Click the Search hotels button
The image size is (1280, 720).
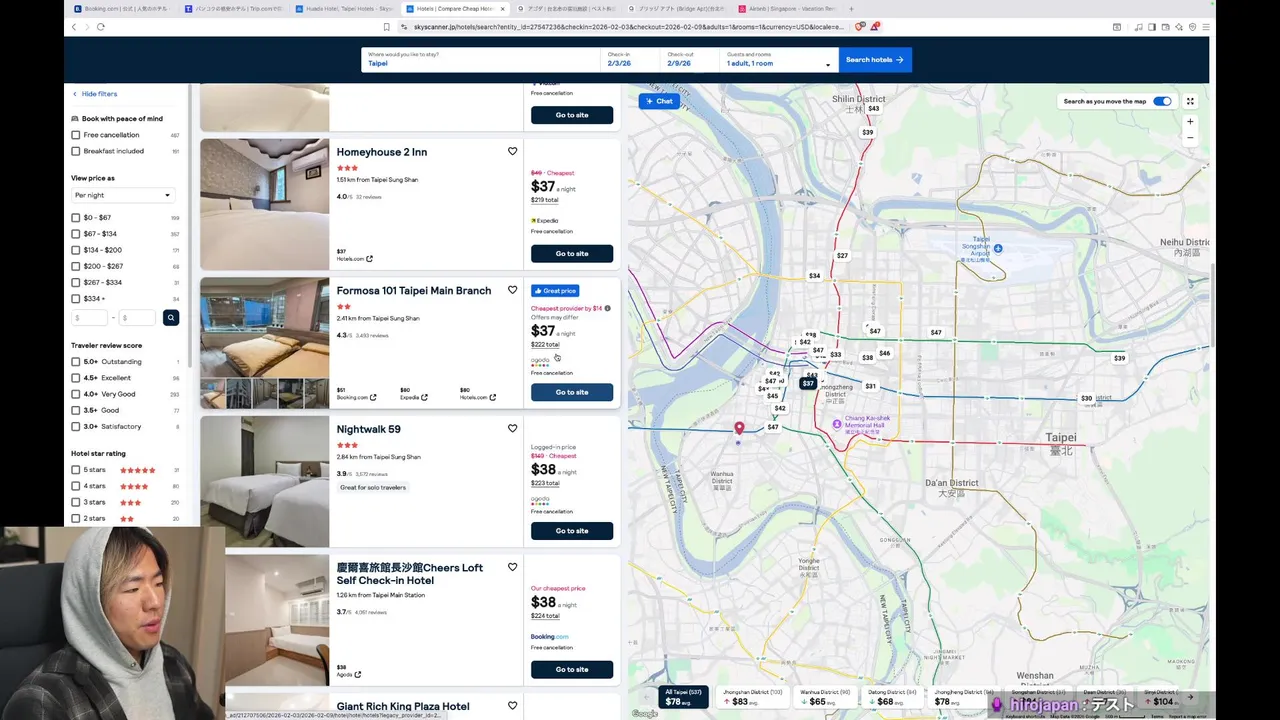875,59
